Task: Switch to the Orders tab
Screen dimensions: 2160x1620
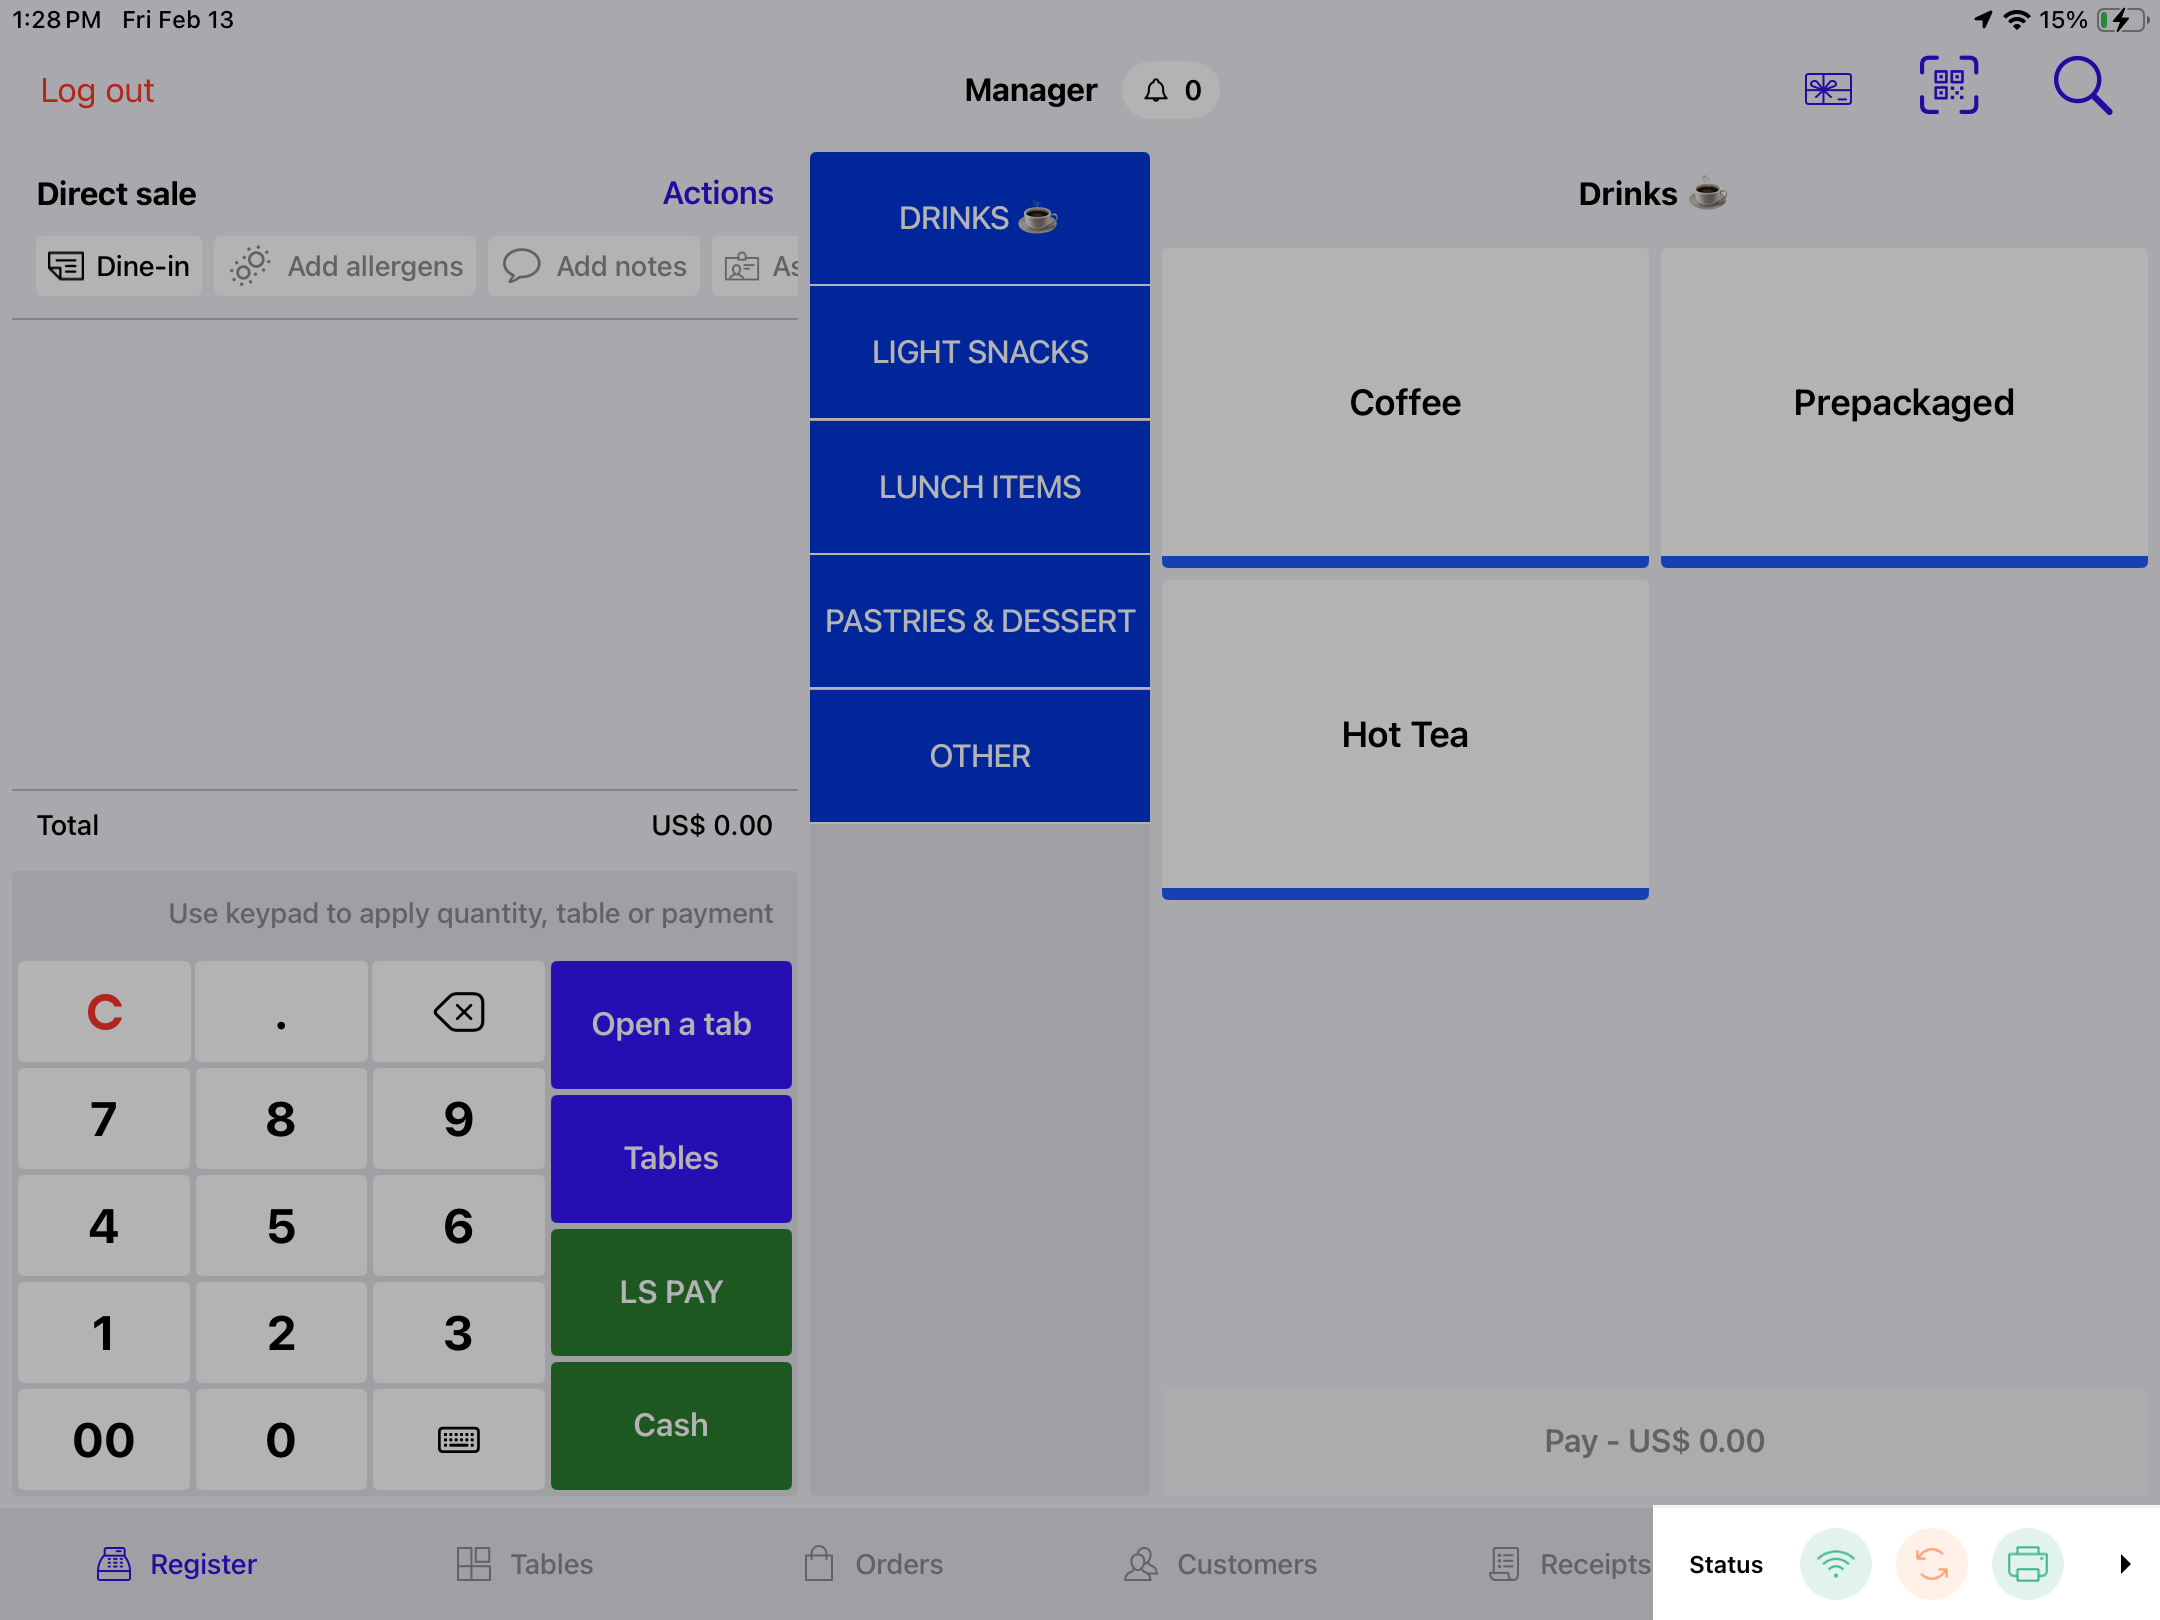Action: pos(874,1564)
